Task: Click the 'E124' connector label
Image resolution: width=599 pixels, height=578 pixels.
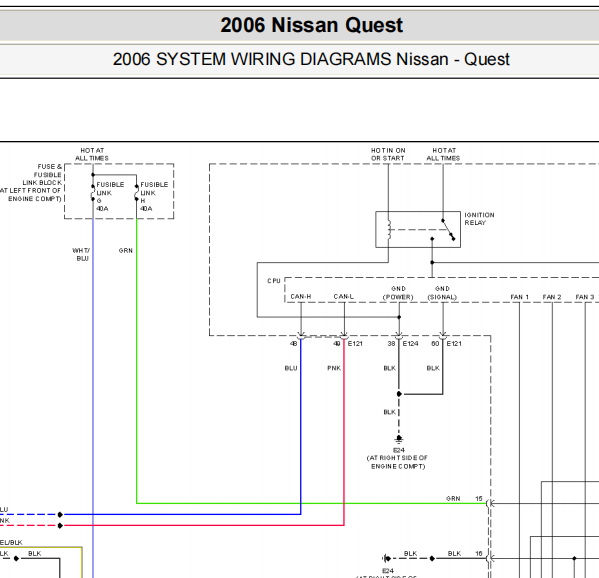Action: click(411, 343)
